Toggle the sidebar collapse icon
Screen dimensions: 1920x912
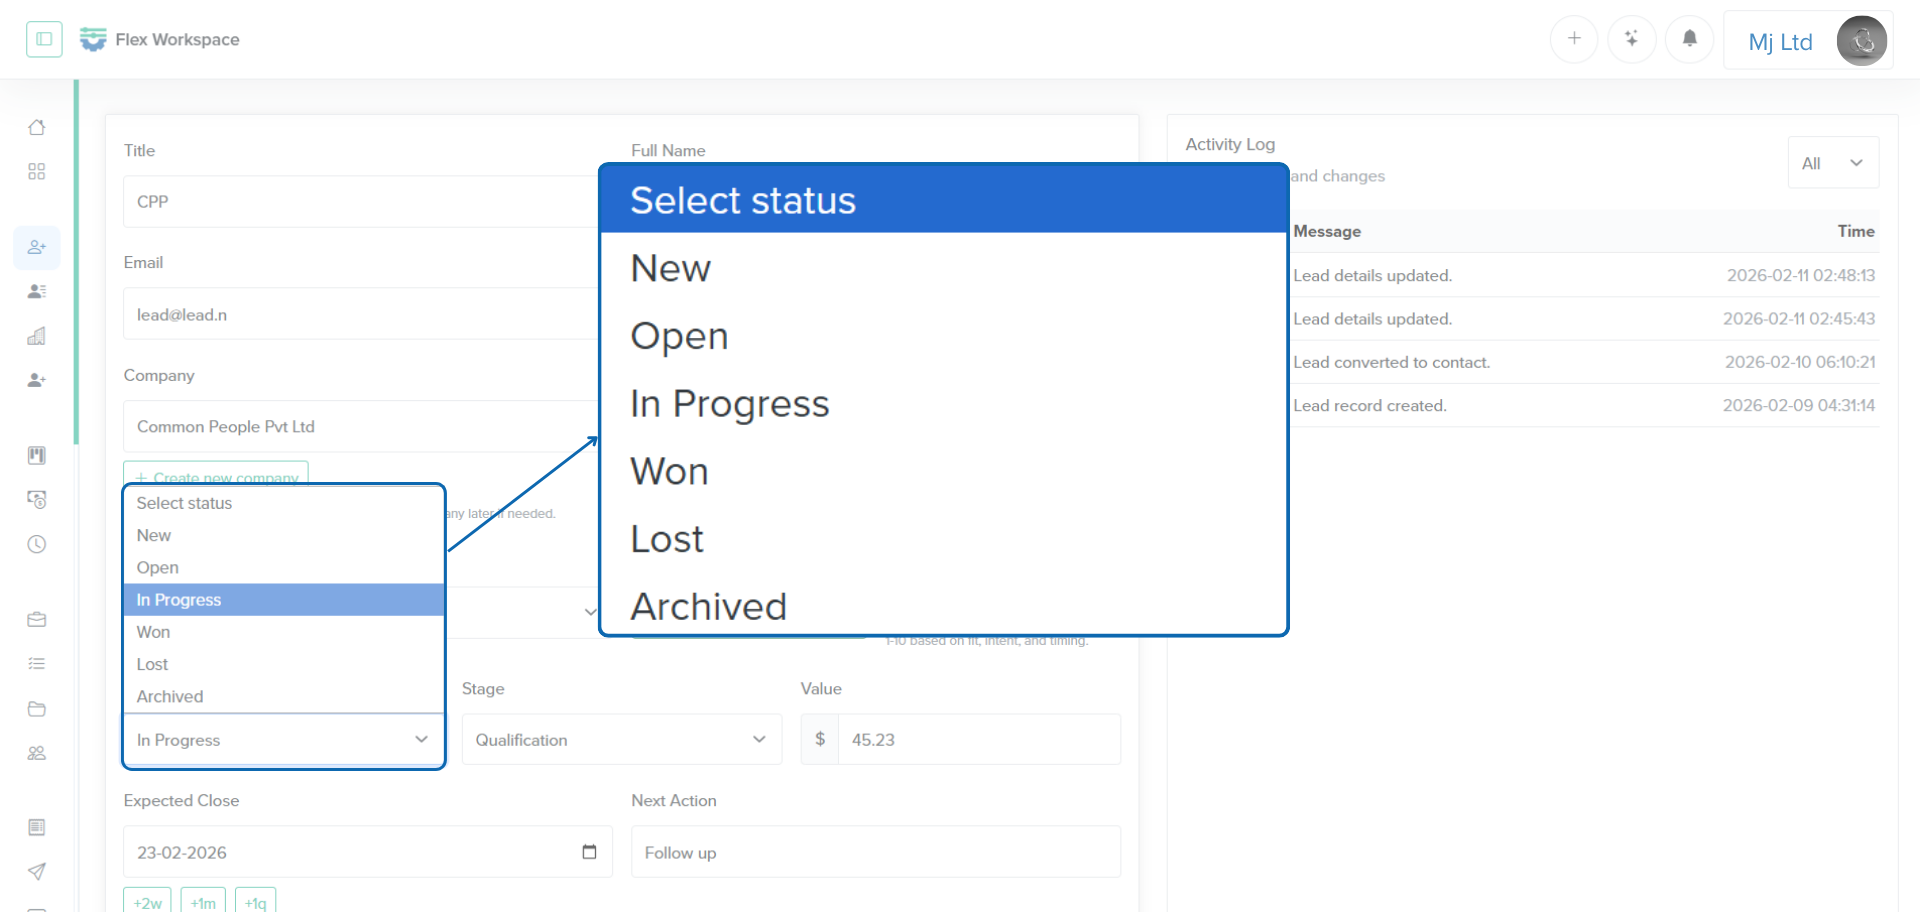pos(44,39)
